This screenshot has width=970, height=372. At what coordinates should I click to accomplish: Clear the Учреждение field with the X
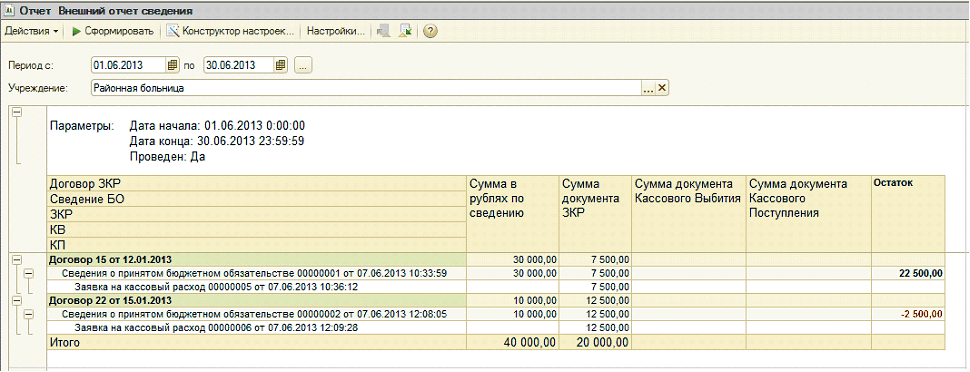(661, 88)
